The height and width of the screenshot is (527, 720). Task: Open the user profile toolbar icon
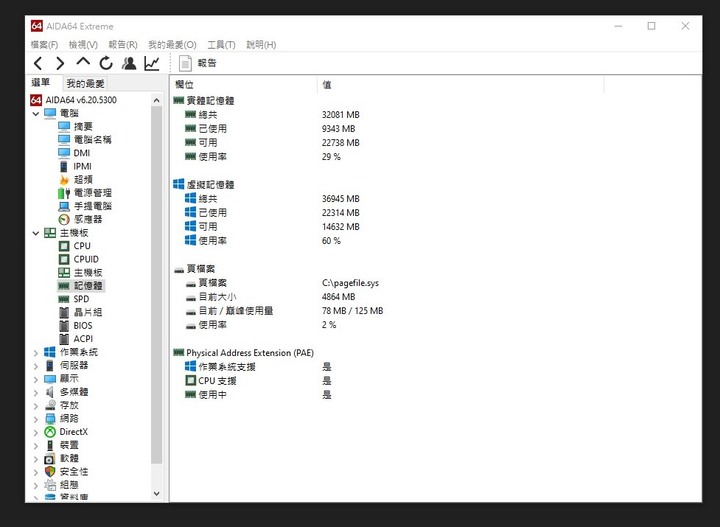129,63
